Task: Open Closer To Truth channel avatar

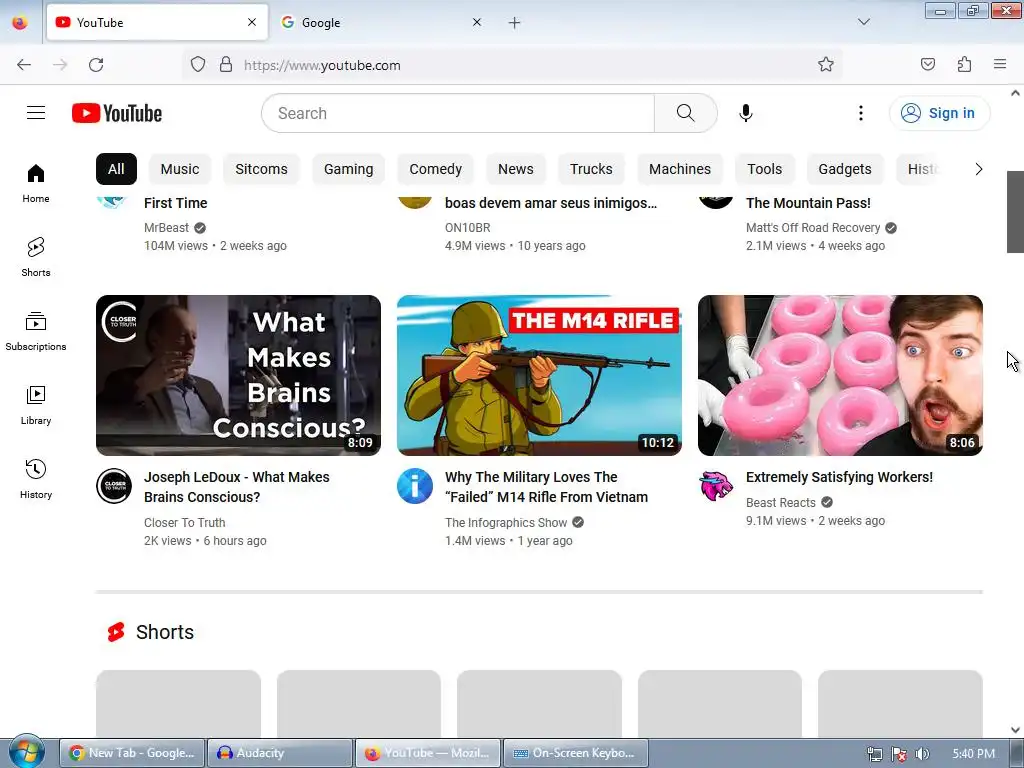Action: 114,486
